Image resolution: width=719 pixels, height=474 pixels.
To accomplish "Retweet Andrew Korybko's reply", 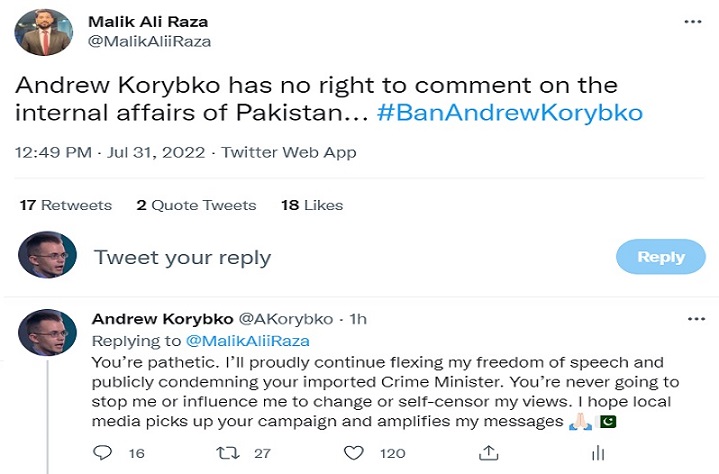I will point(231,453).
